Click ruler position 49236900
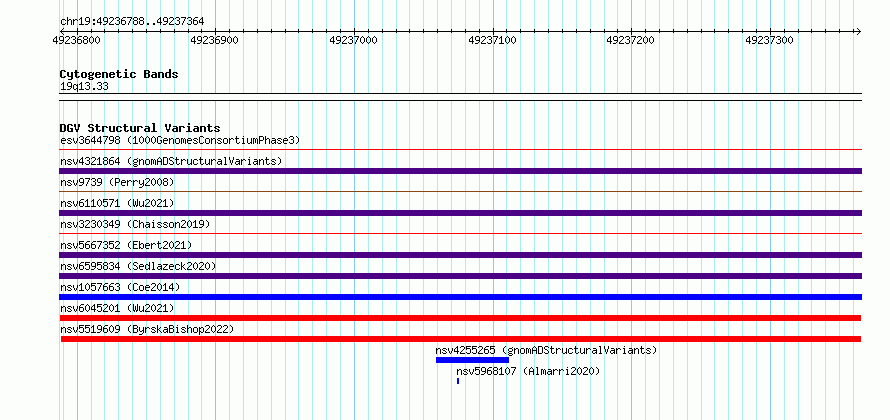The image size is (890, 420). [215, 40]
